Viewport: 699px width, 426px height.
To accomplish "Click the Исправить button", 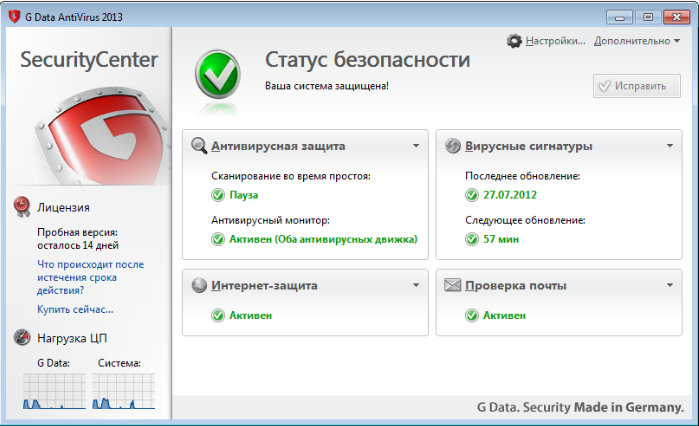I will (637, 86).
